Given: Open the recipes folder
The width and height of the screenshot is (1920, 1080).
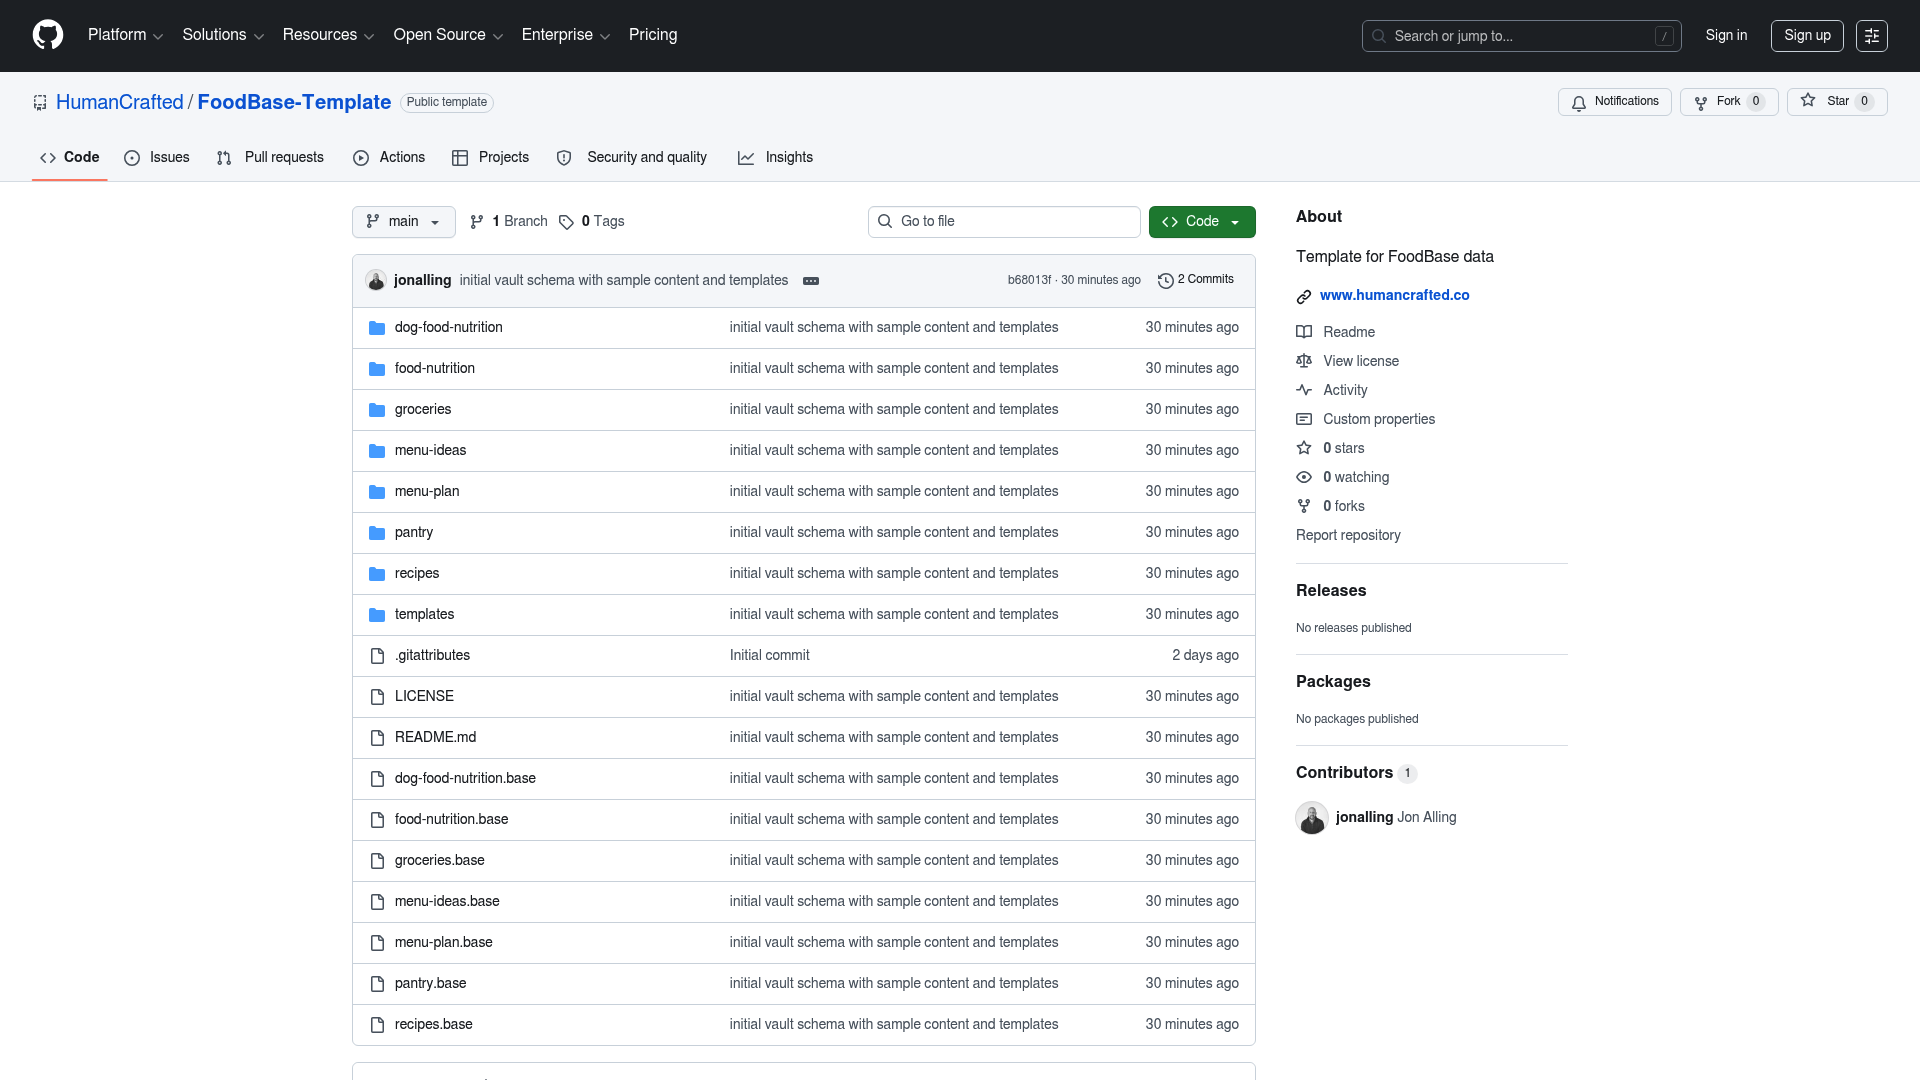Looking at the screenshot, I should (x=417, y=574).
